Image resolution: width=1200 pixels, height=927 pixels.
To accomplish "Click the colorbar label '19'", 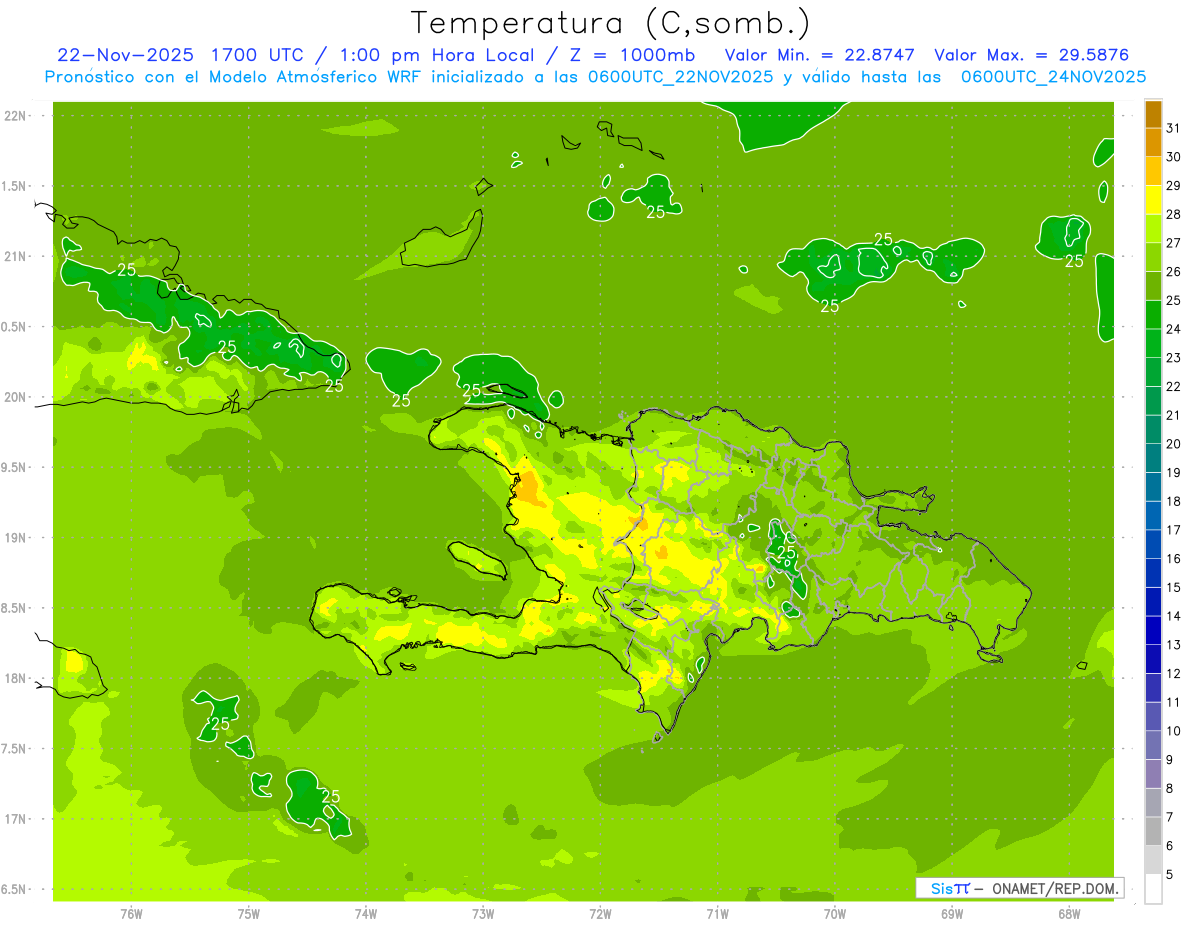I will click(x=1174, y=472).
